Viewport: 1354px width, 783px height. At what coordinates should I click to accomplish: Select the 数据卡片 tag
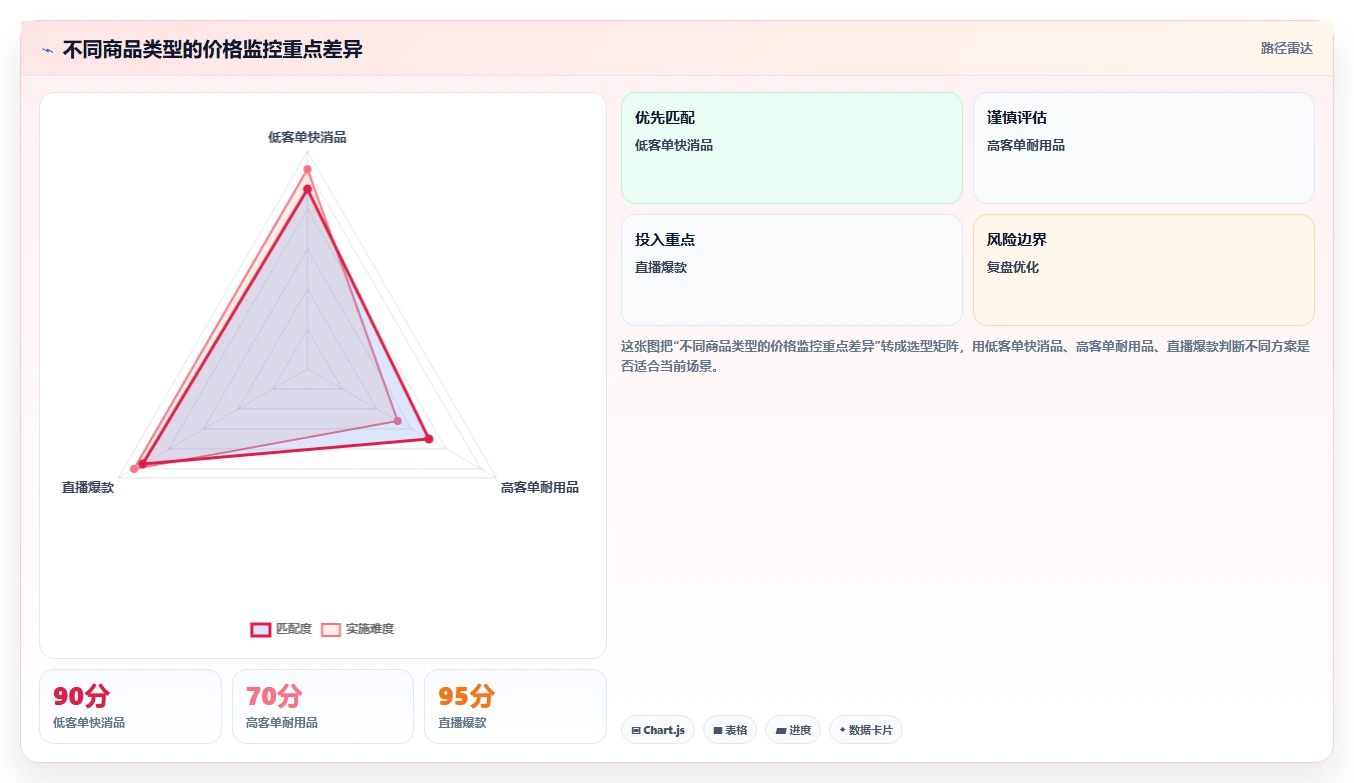[x=866, y=730]
